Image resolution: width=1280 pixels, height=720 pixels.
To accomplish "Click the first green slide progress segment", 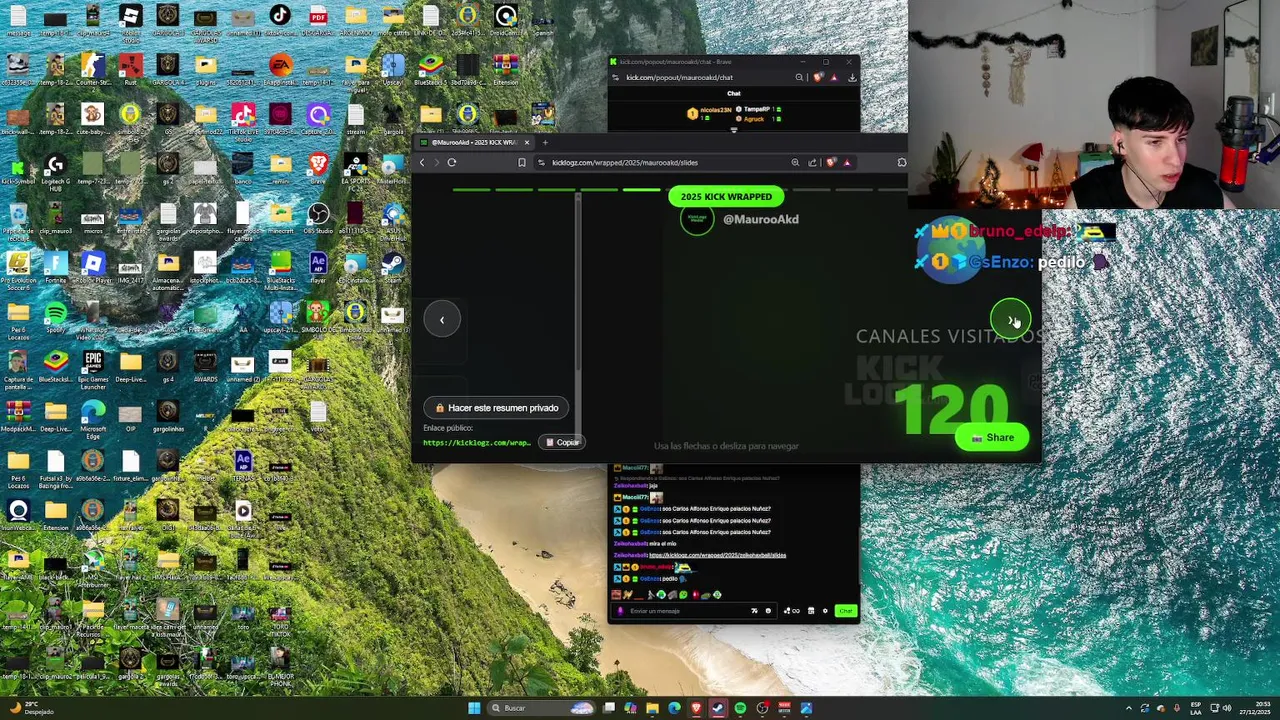I will [472, 189].
